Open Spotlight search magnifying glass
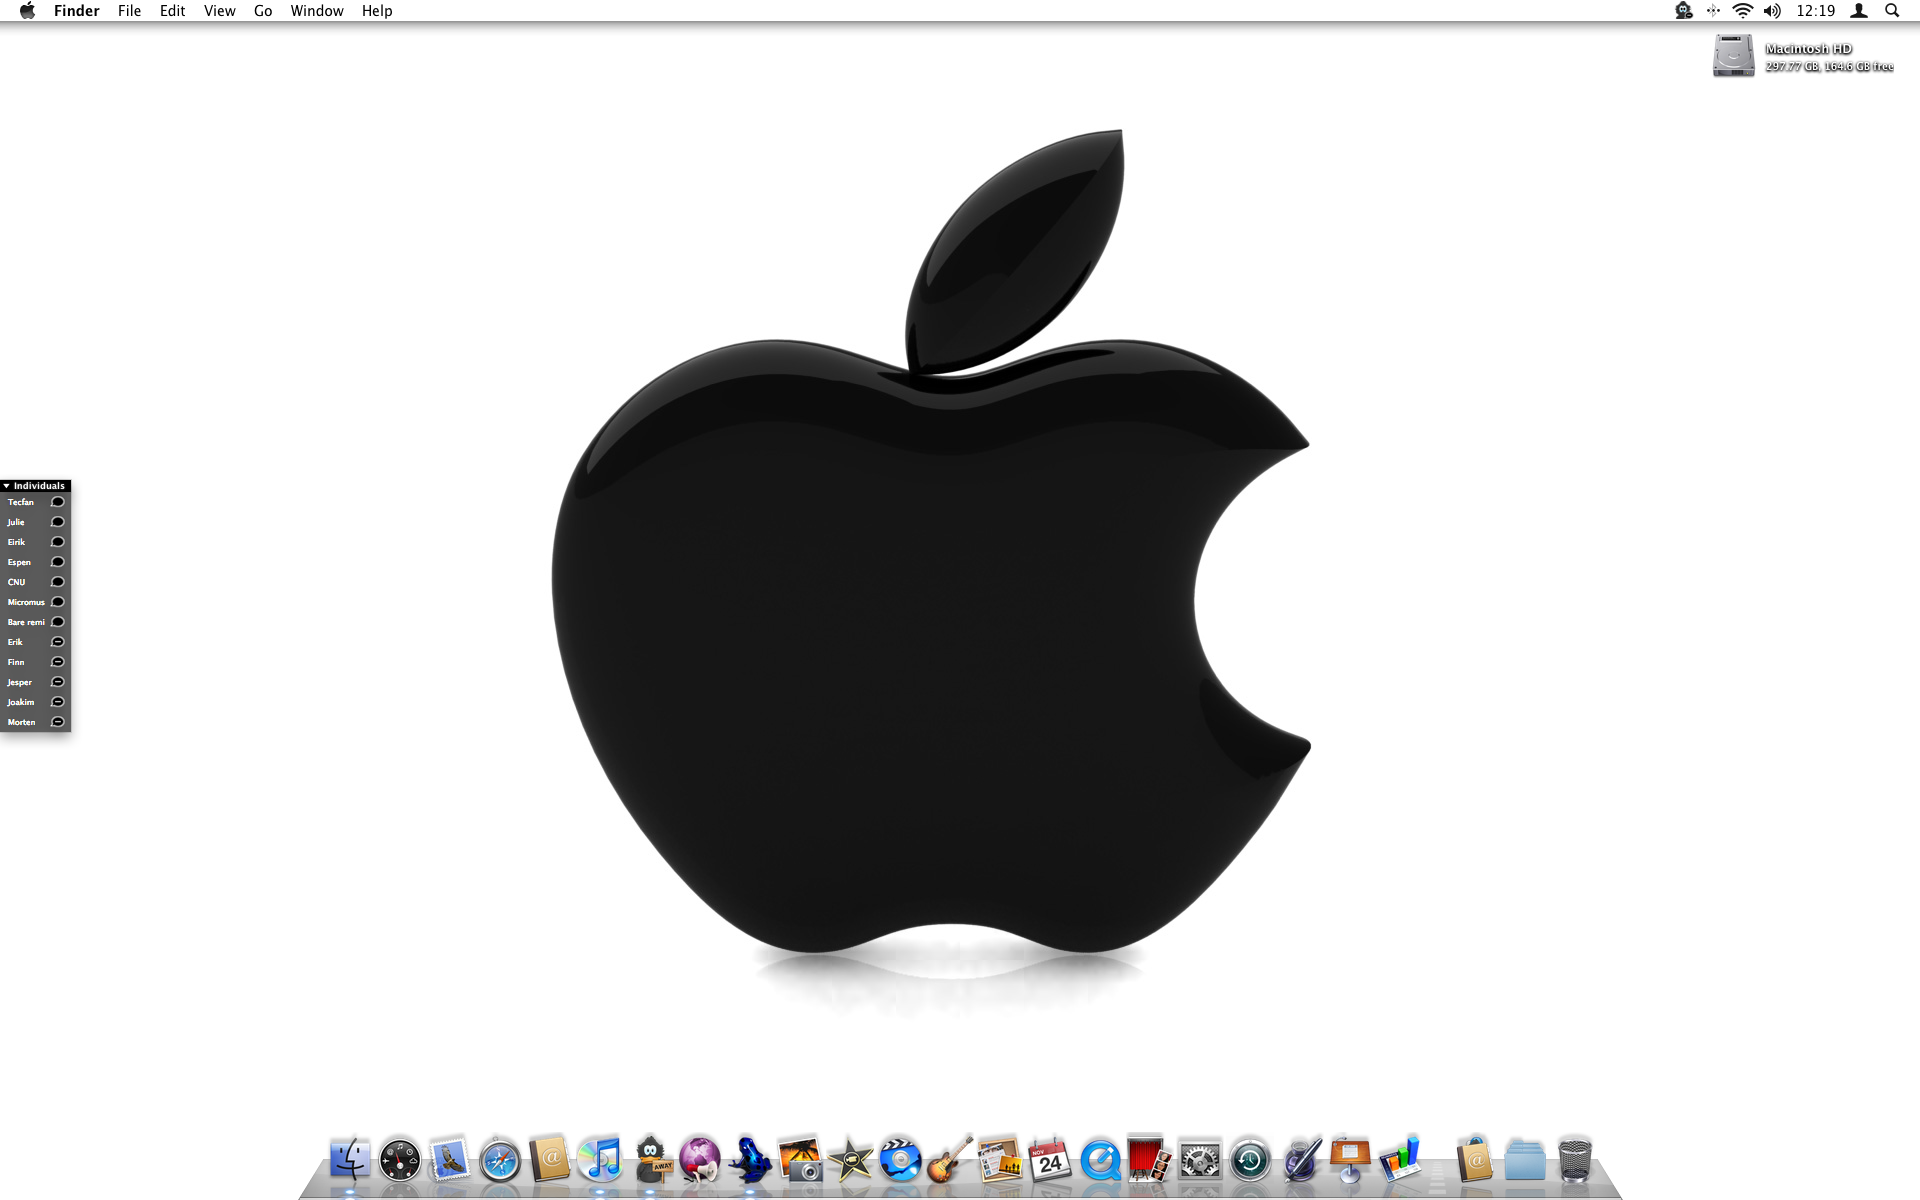Image resolution: width=1920 pixels, height=1200 pixels. [1892, 11]
